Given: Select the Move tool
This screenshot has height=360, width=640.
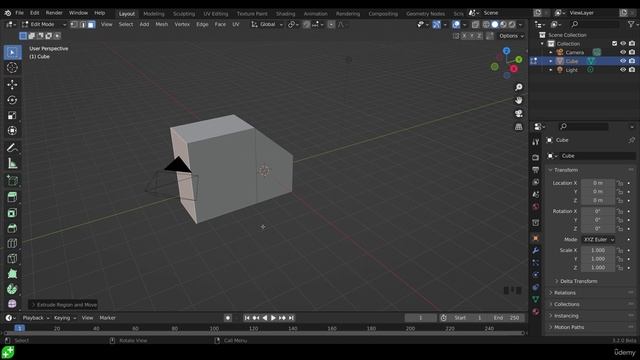Looking at the screenshot, I should (12, 84).
